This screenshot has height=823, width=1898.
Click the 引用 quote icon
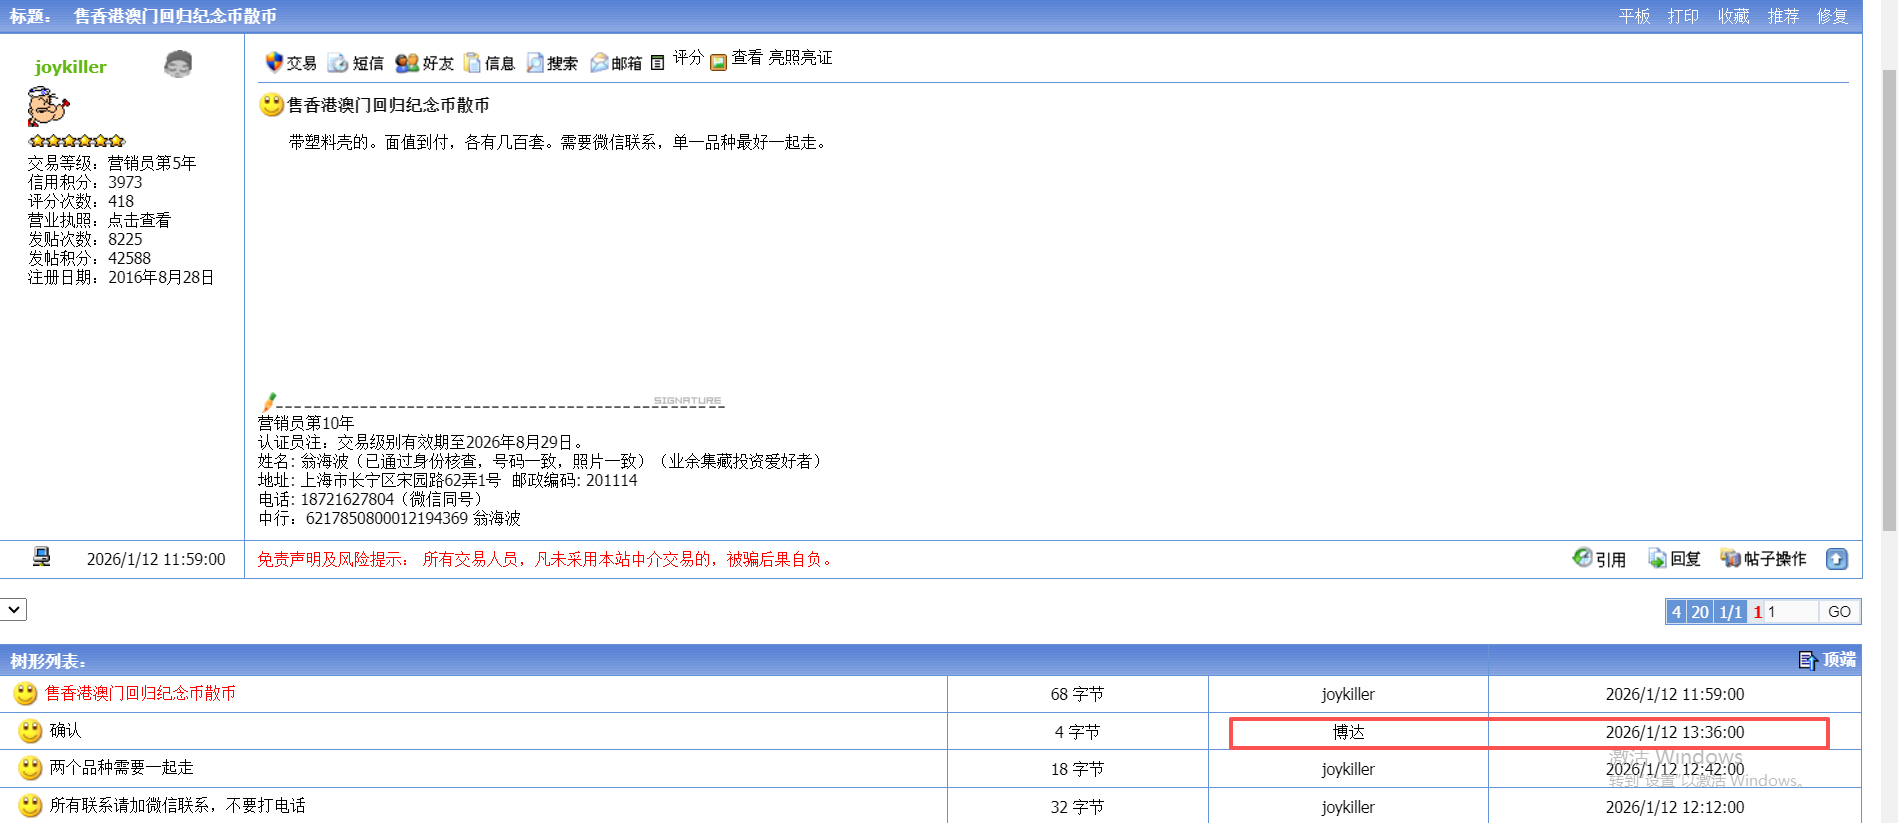pyautogui.click(x=1582, y=558)
